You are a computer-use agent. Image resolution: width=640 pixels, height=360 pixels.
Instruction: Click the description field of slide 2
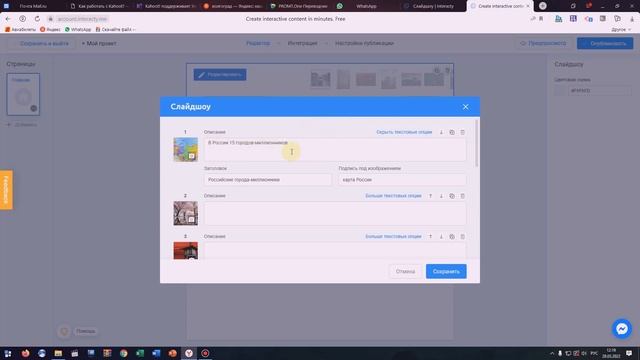[x=335, y=213]
